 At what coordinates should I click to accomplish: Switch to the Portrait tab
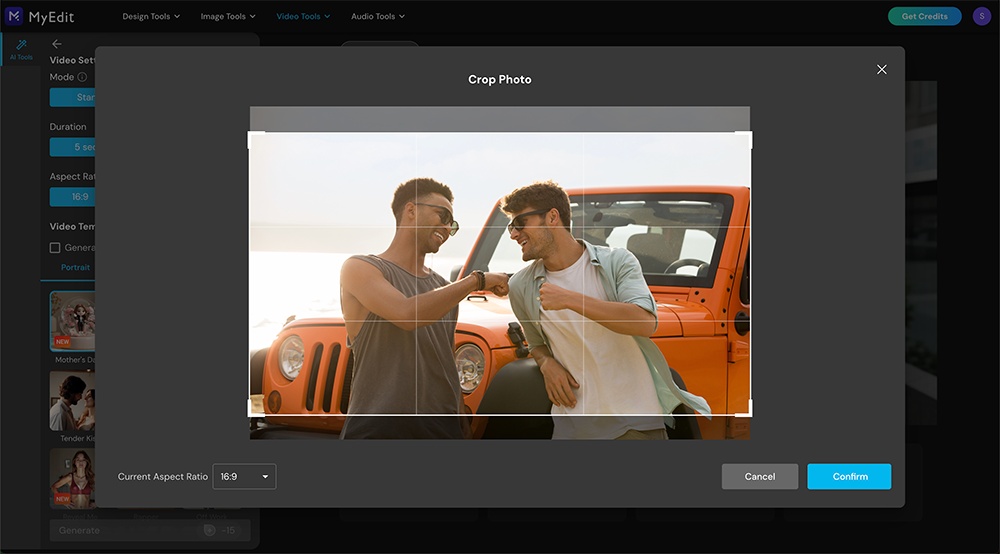tap(75, 267)
